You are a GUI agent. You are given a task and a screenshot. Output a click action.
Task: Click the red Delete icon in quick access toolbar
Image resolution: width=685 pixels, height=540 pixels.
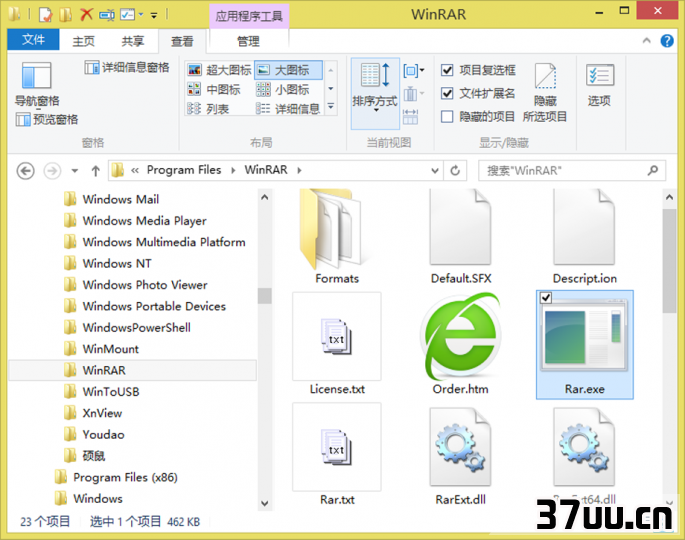86,14
